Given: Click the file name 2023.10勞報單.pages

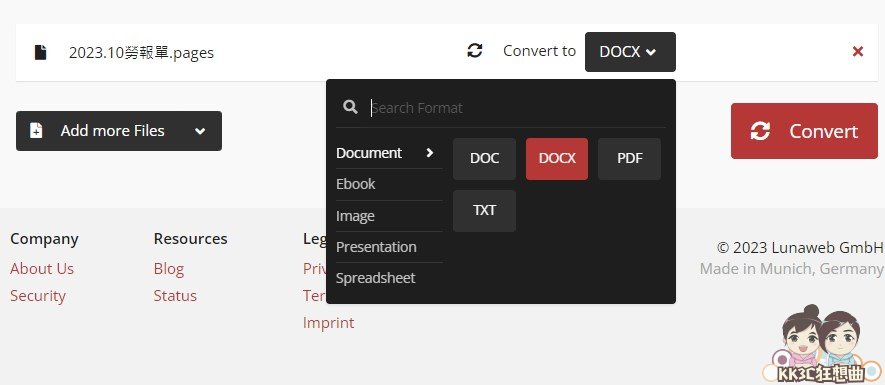Looking at the screenshot, I should [142, 52].
